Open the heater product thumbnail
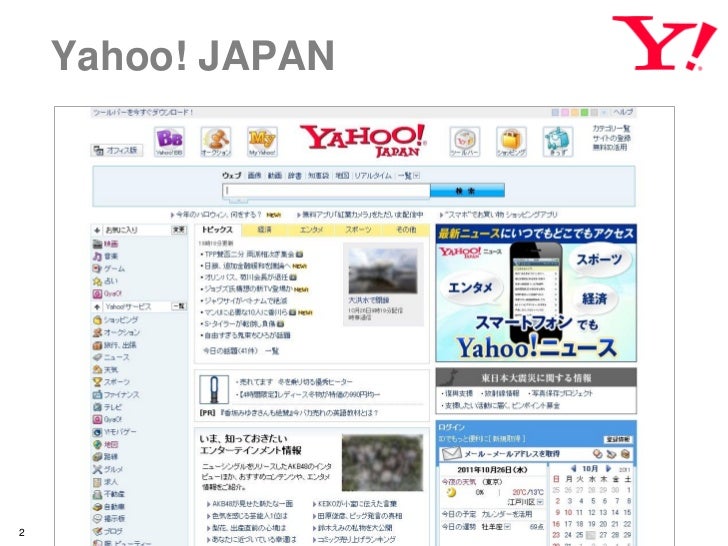728x546 pixels. pos(214,389)
